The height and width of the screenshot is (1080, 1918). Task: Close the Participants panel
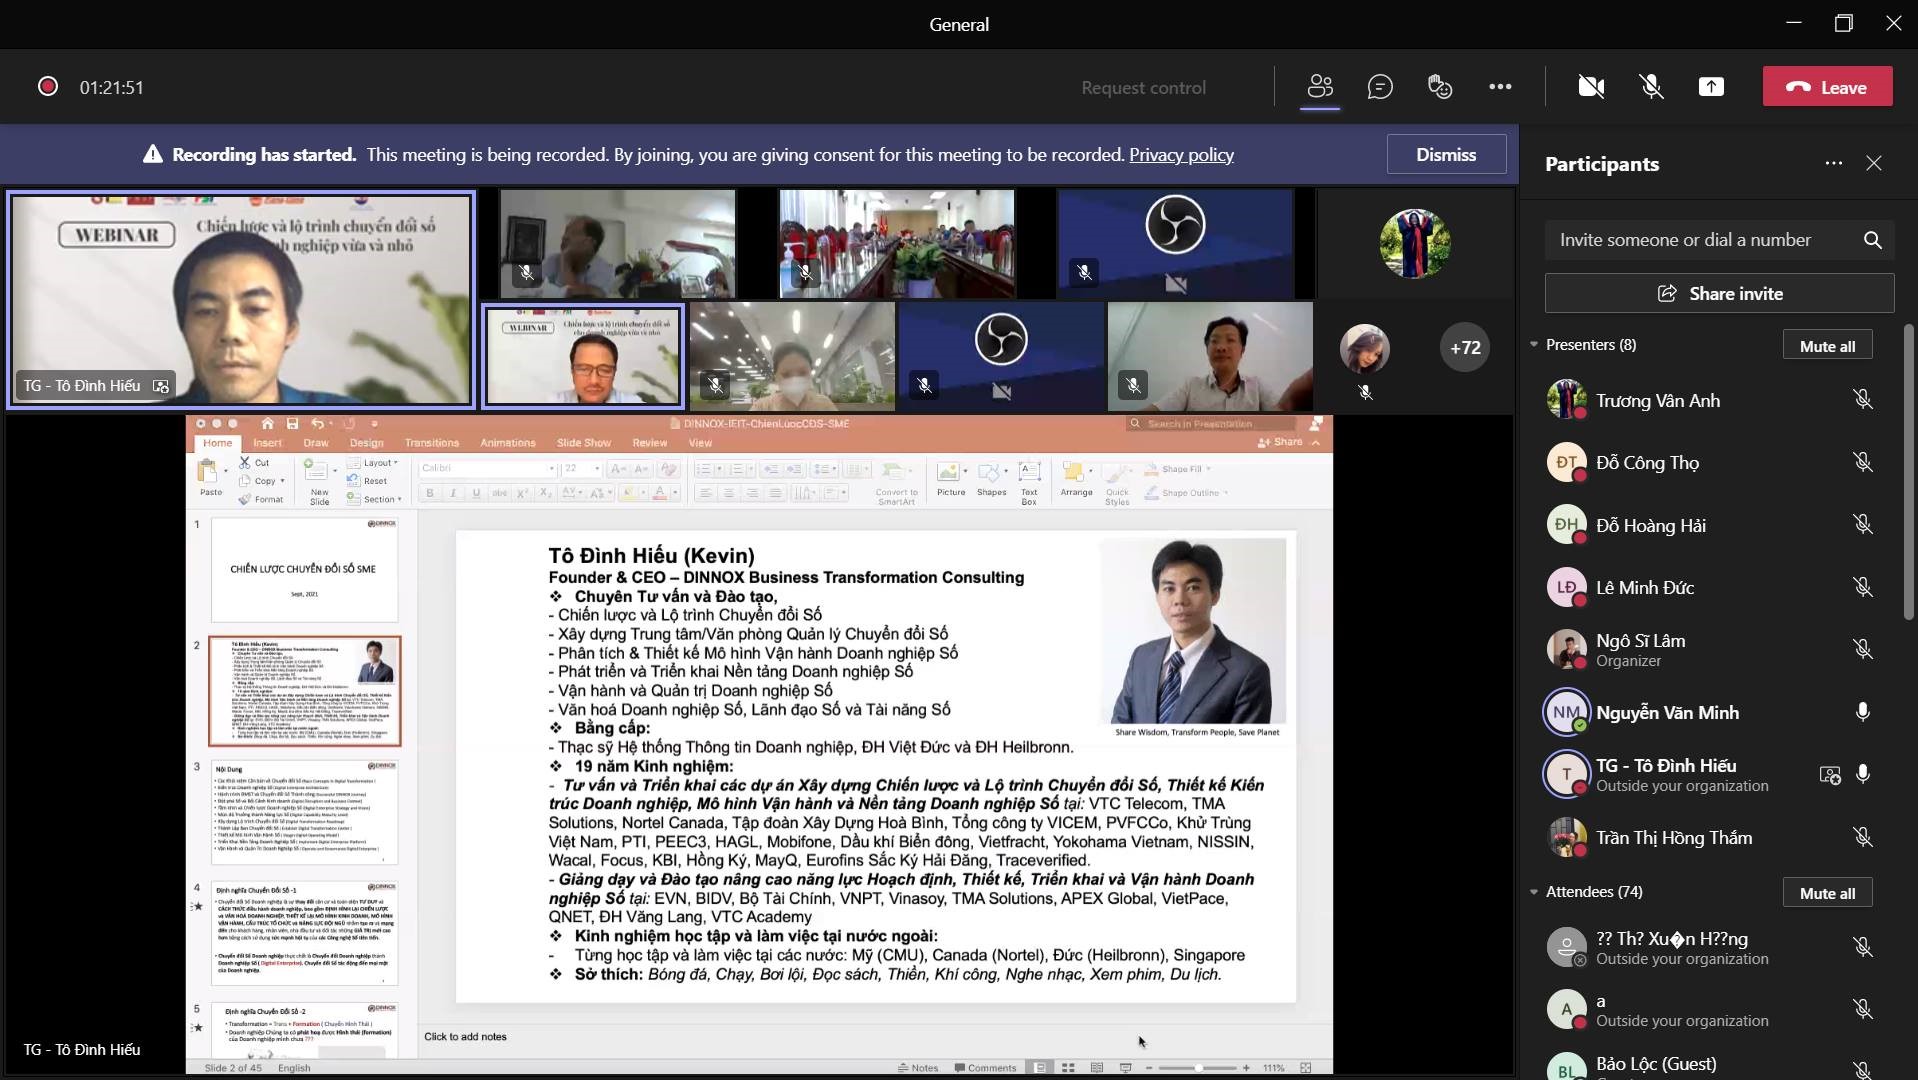1874,164
